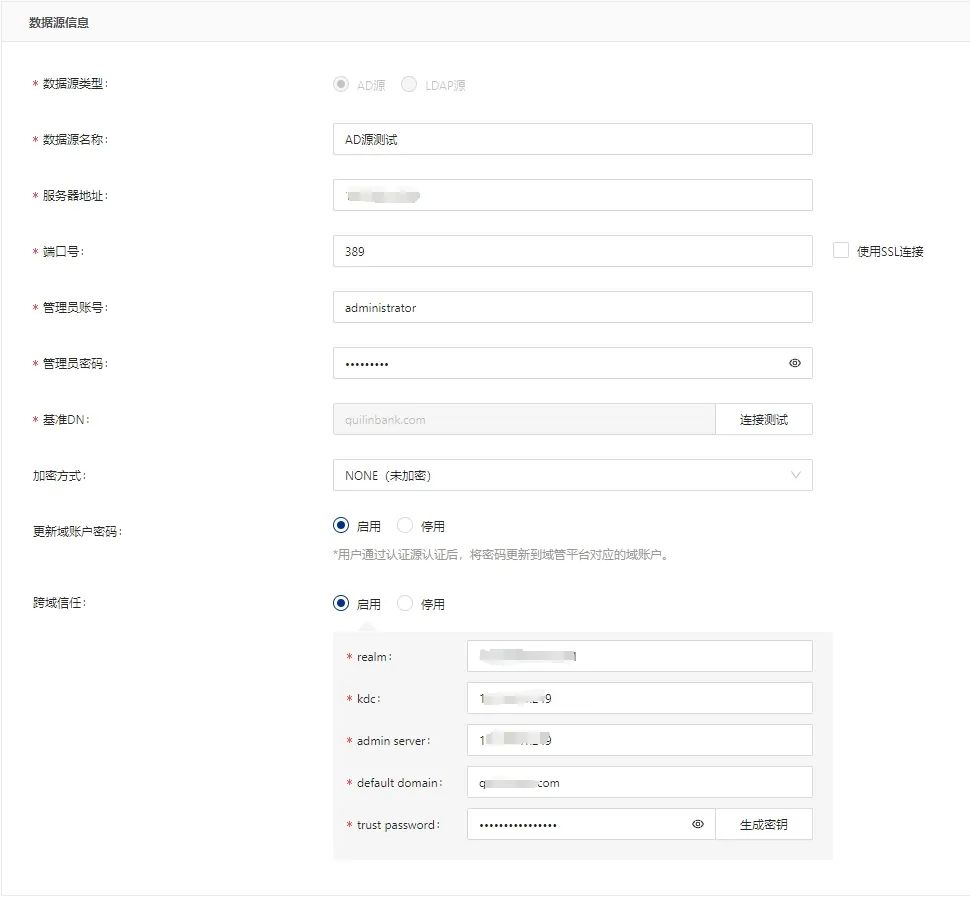Image resolution: width=970 pixels, height=897 pixels.
Task: Click the 基准DN input field
Action: point(525,419)
